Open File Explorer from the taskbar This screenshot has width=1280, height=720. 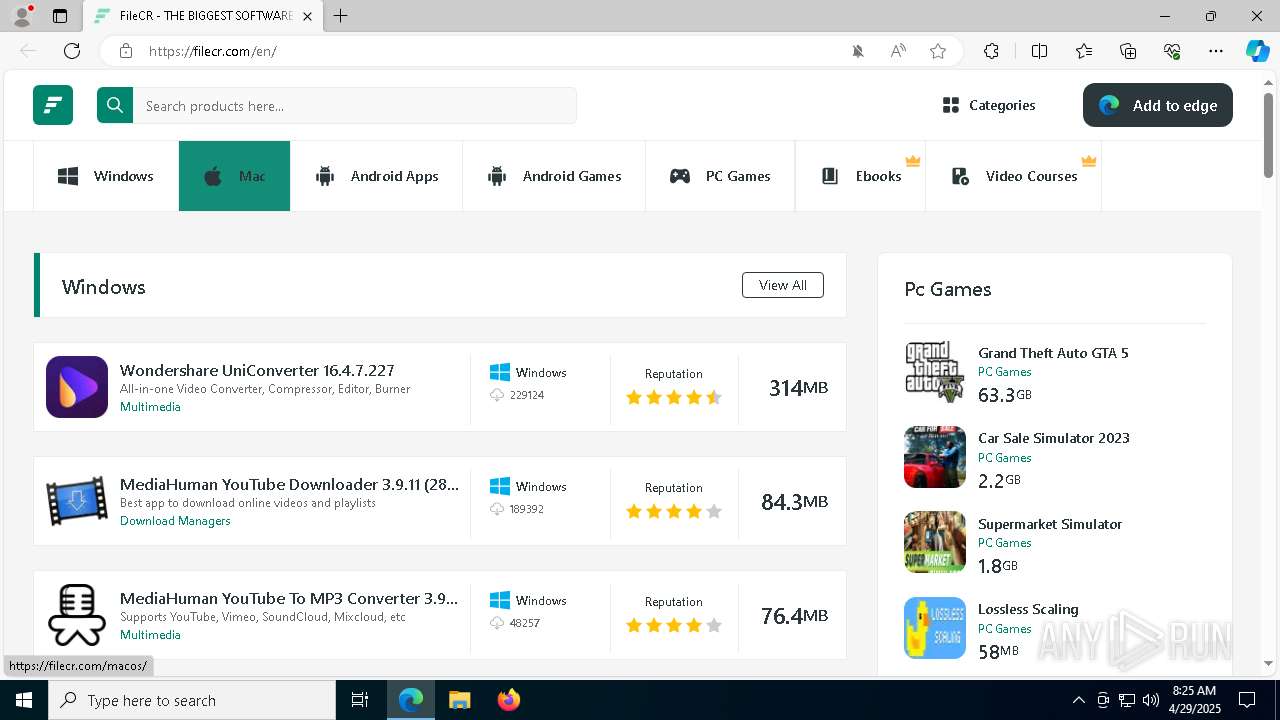pyautogui.click(x=459, y=700)
